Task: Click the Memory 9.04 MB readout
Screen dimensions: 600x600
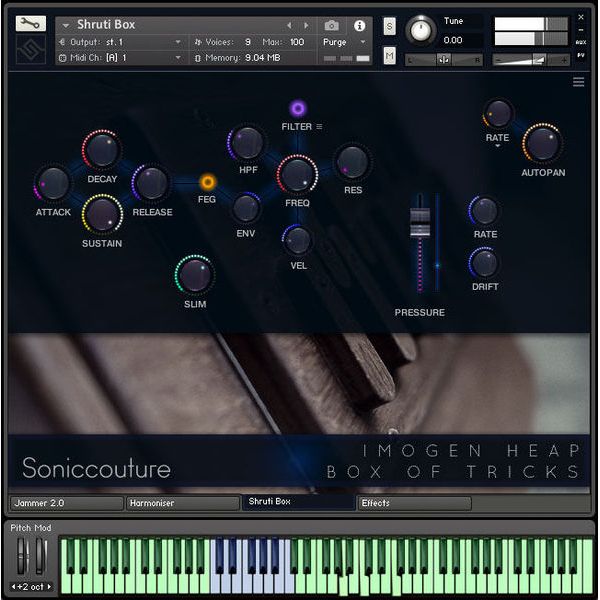Action: point(242,58)
